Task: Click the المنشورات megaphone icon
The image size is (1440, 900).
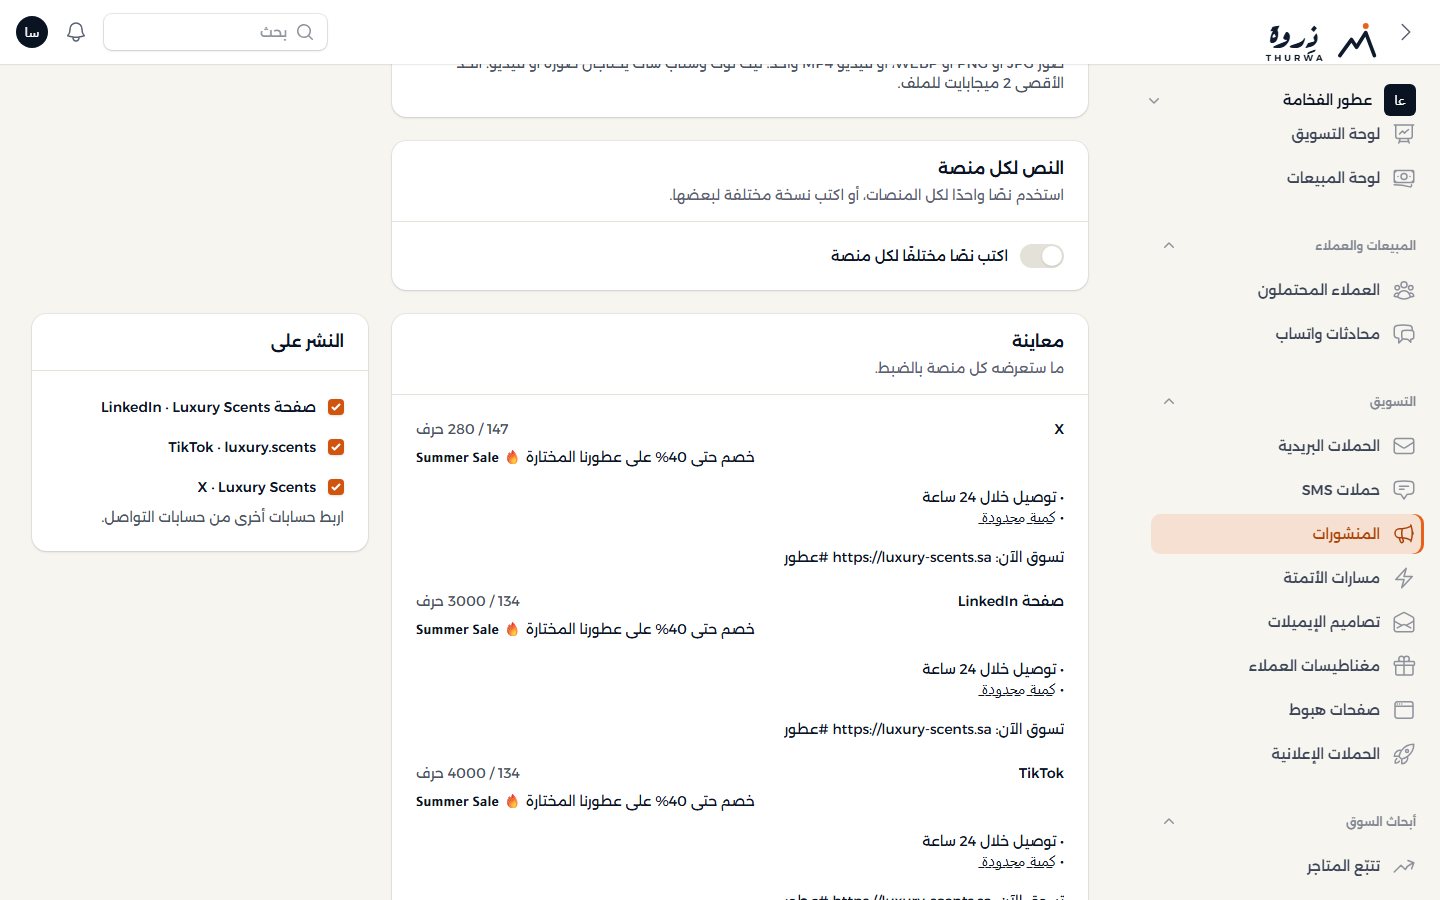Action: [1404, 534]
